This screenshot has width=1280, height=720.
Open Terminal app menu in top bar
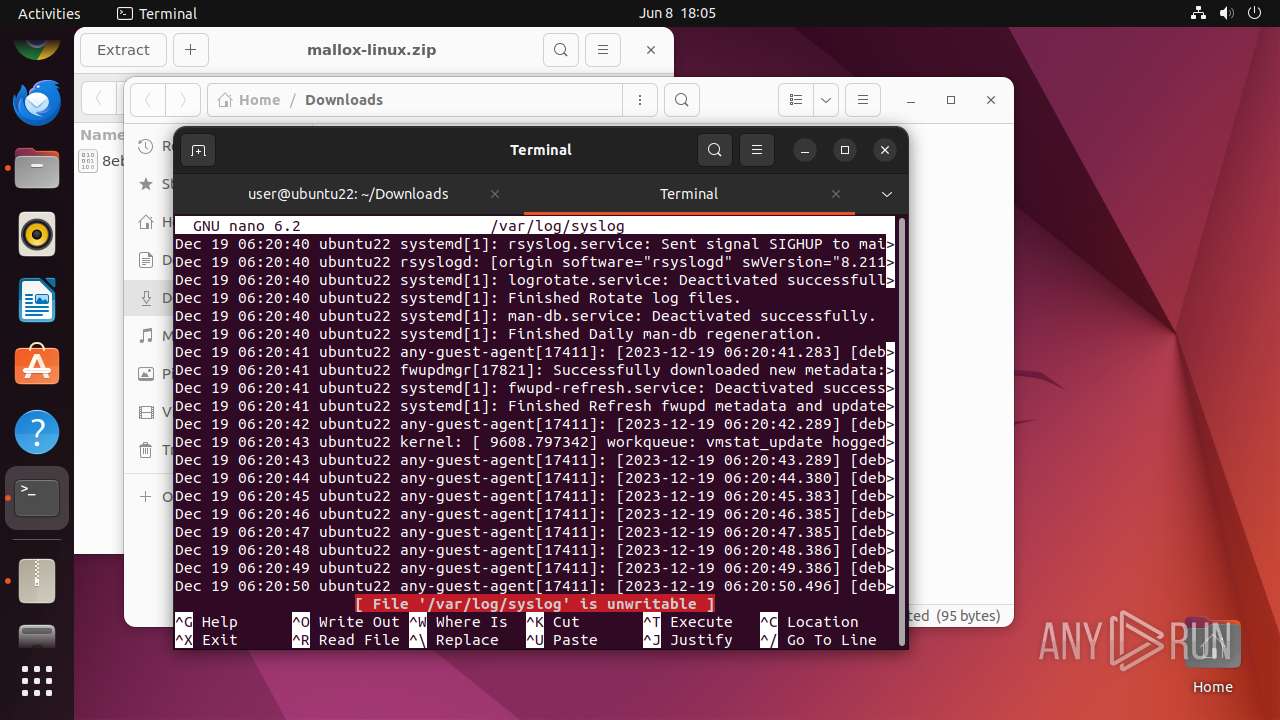(157, 13)
